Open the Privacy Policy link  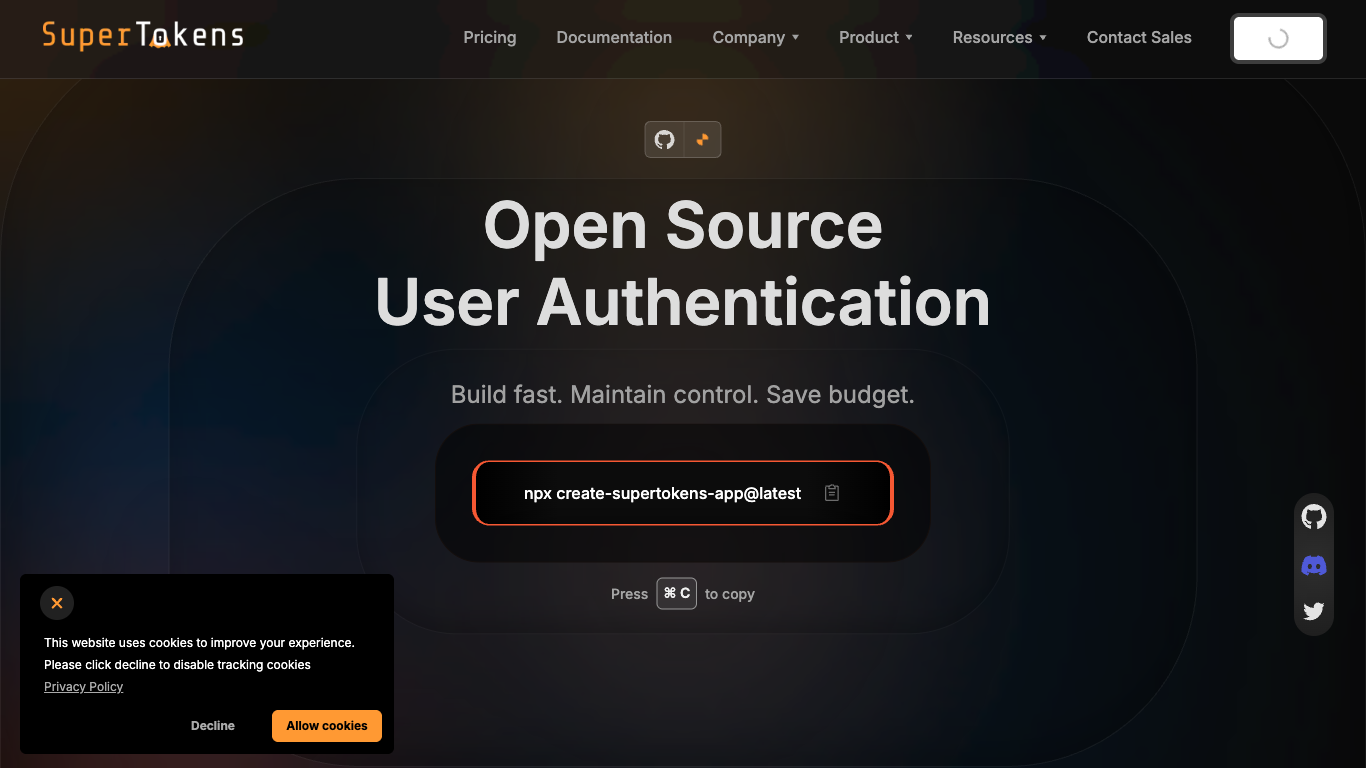[83, 687]
